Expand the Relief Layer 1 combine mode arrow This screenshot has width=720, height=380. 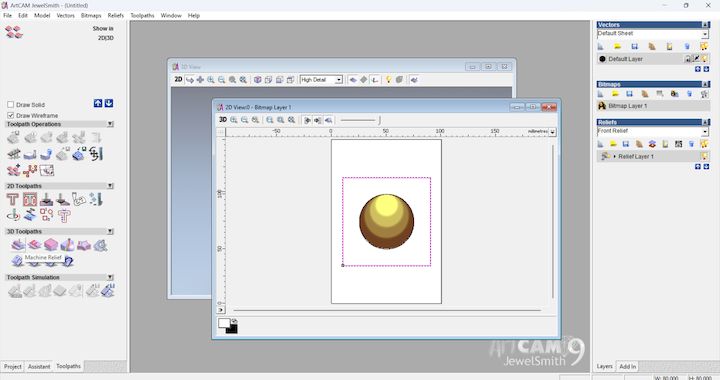615,156
